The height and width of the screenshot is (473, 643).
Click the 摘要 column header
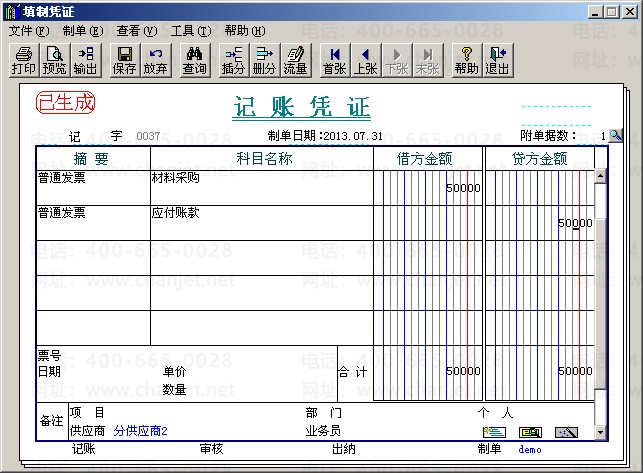[91, 159]
